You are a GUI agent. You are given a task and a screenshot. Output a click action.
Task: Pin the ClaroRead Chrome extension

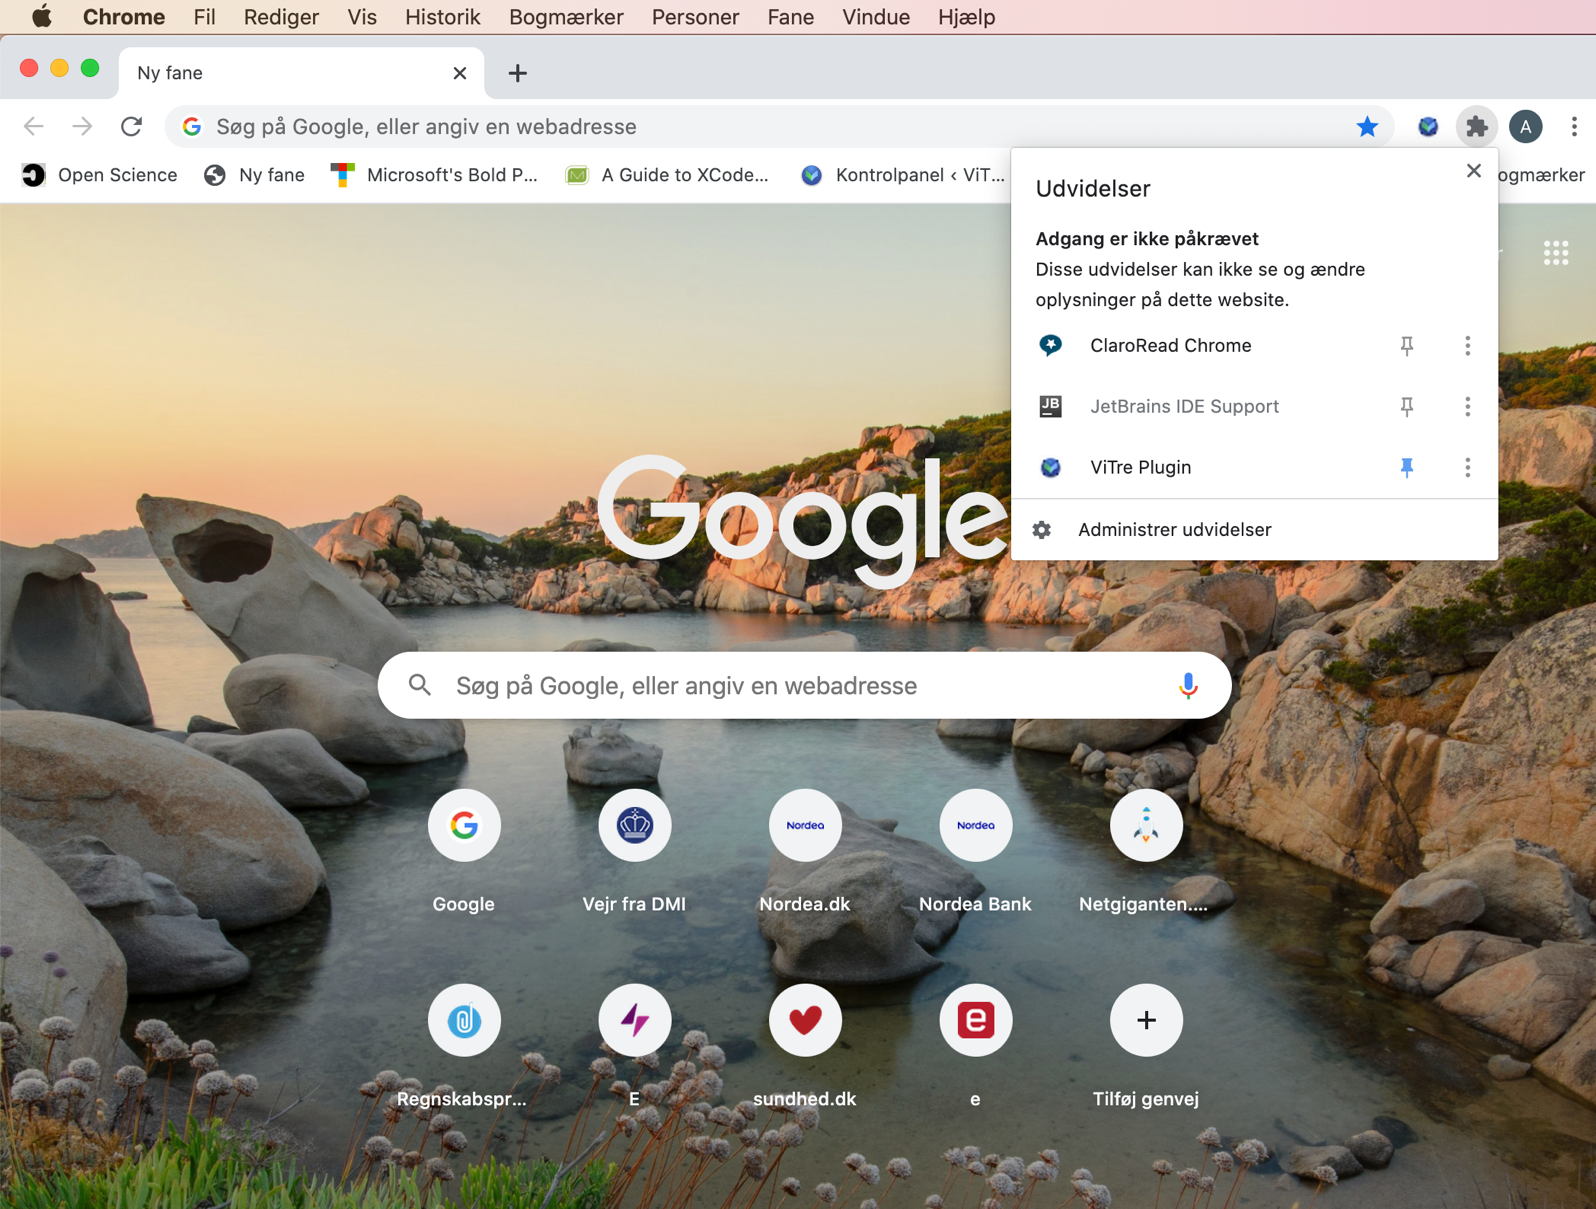click(1406, 346)
